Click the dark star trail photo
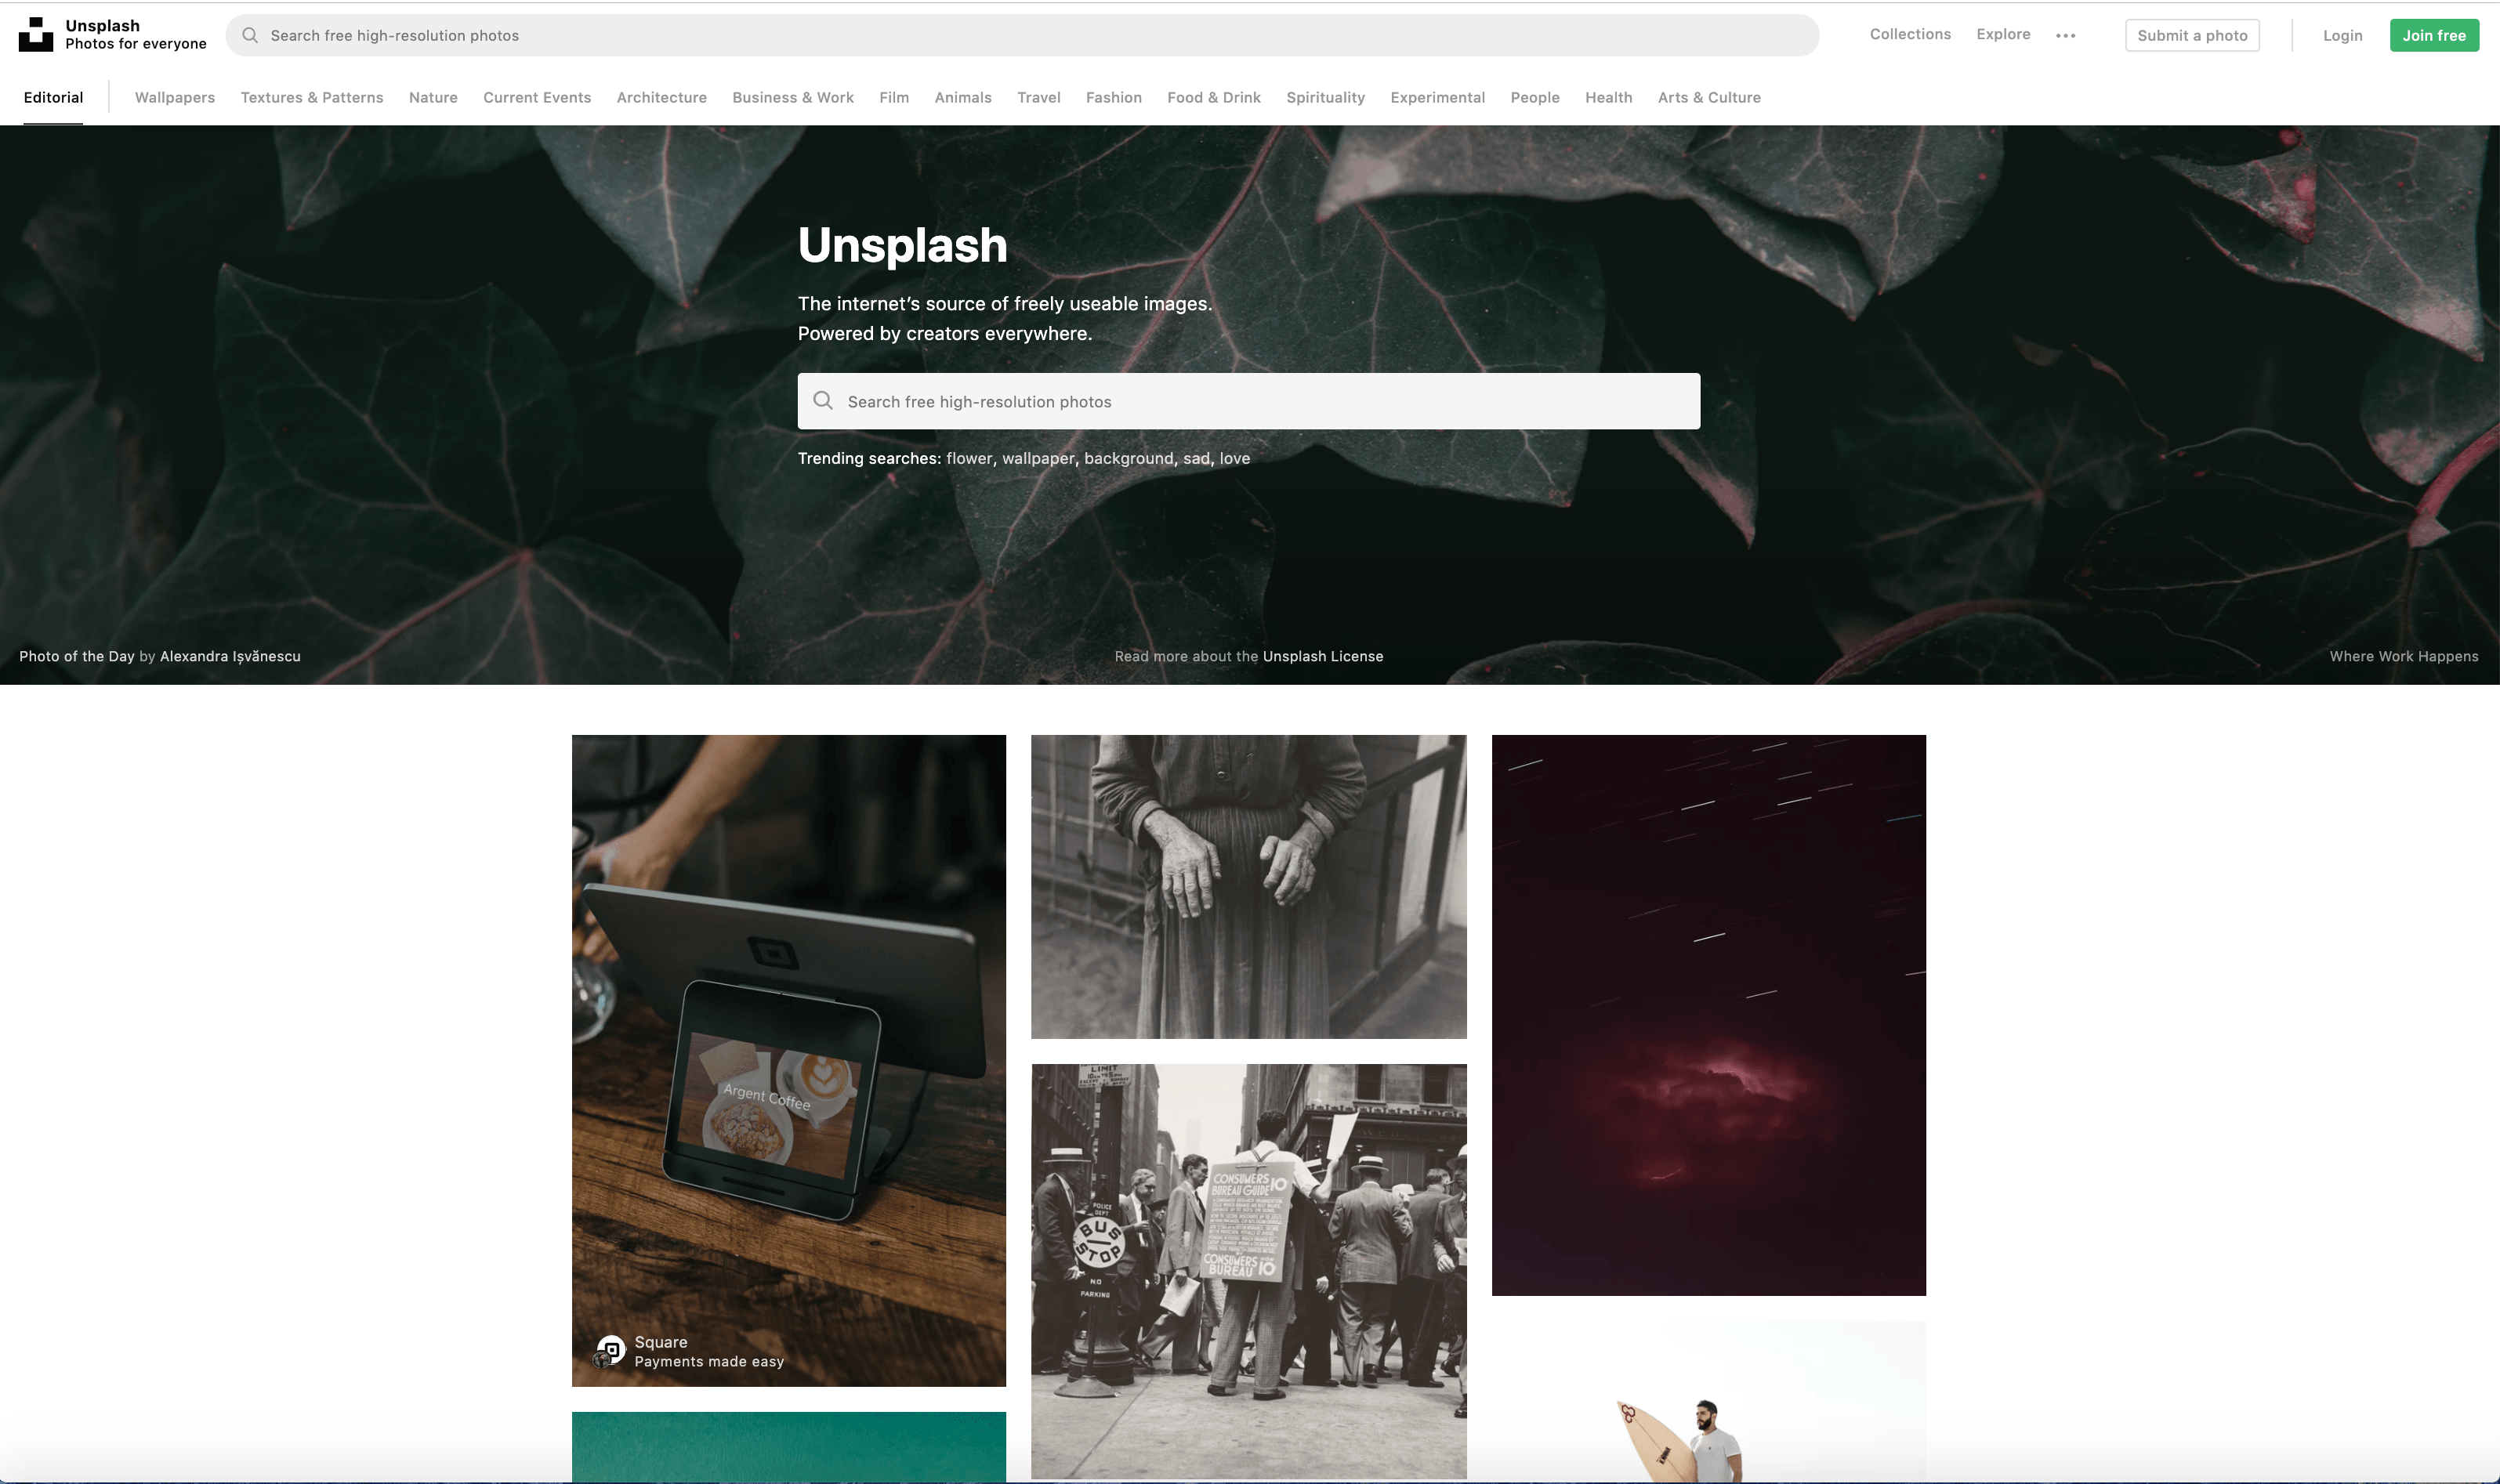The image size is (2500, 1484). pyautogui.click(x=1708, y=1014)
